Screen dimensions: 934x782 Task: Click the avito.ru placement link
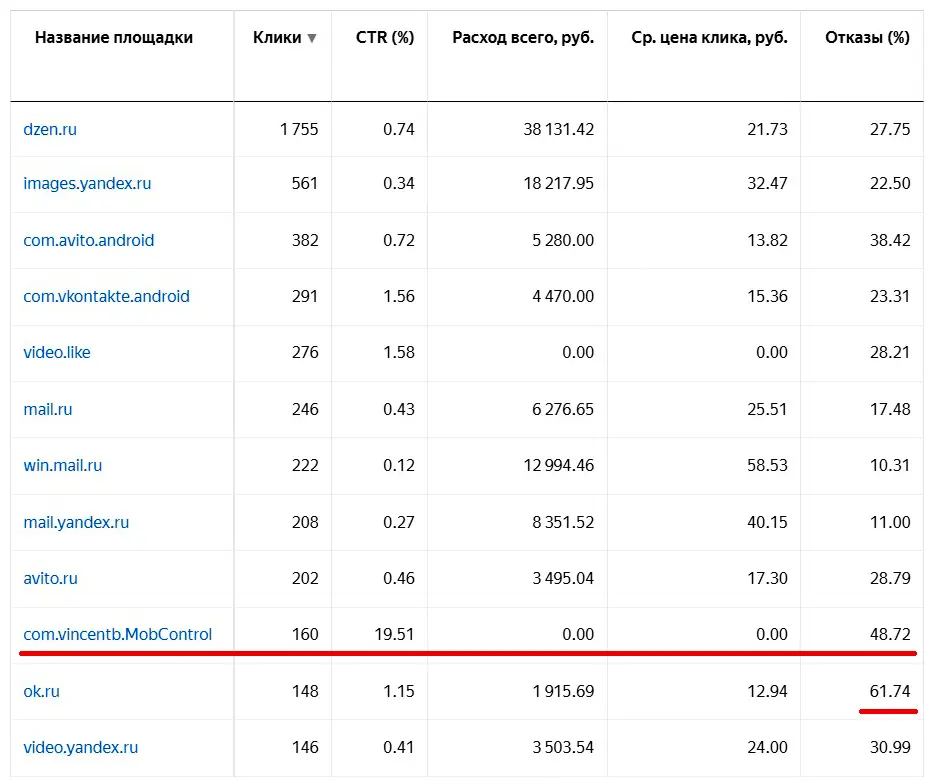pos(50,578)
